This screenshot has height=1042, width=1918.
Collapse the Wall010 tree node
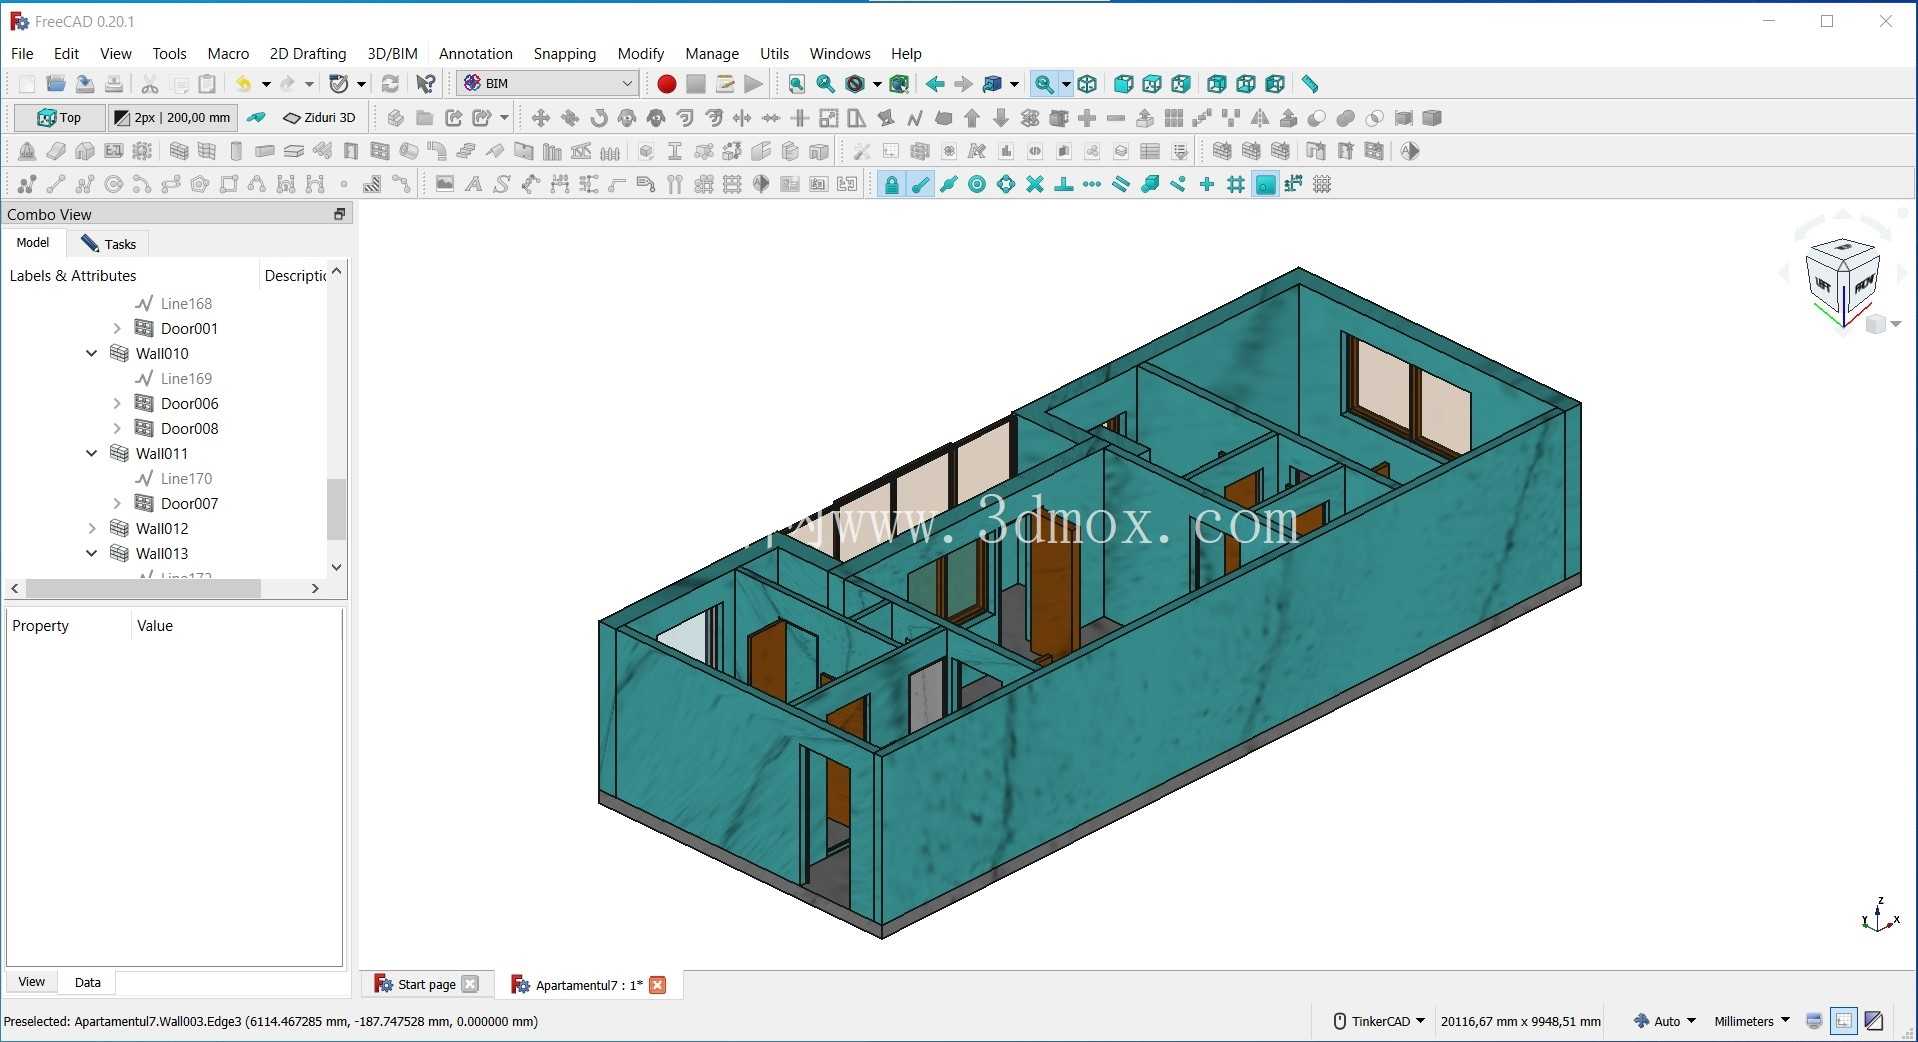(x=92, y=353)
